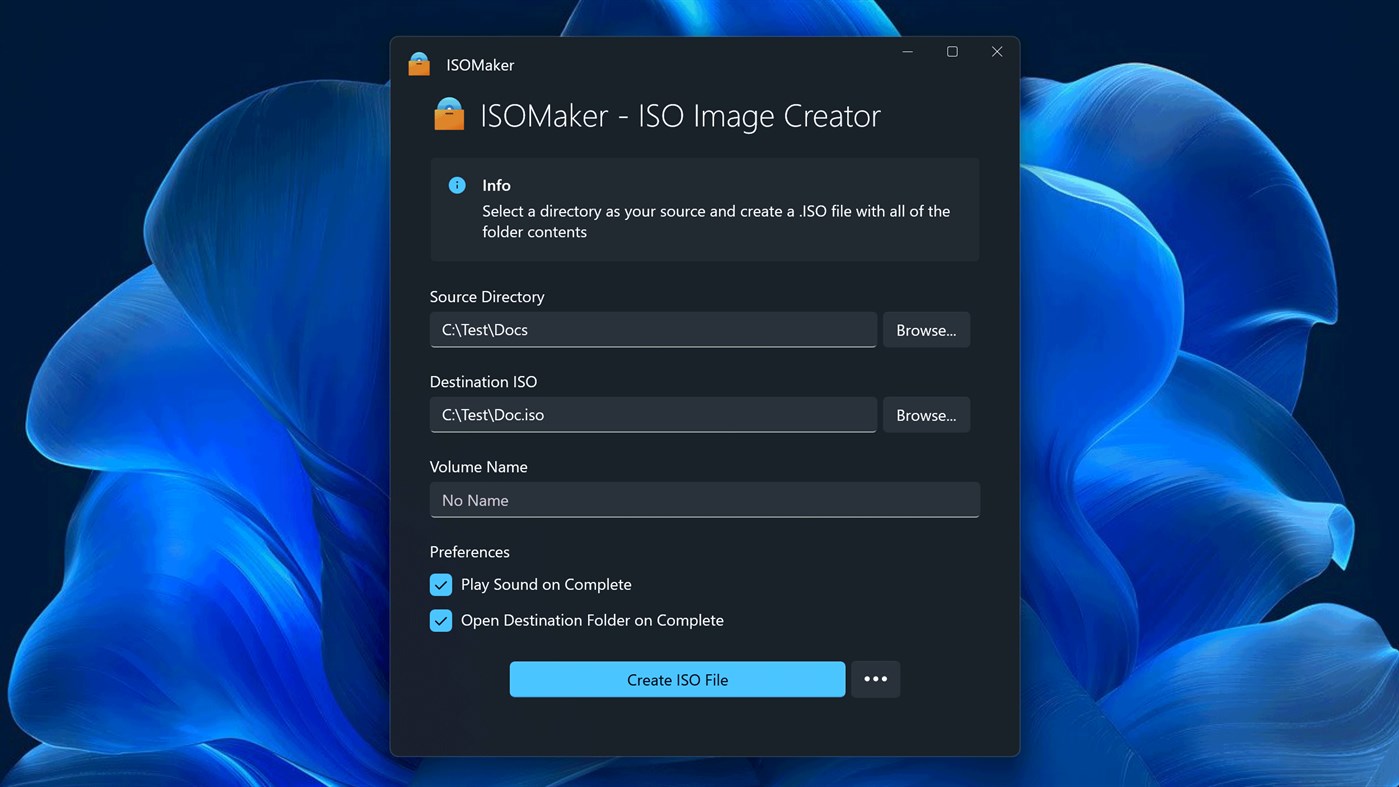Click the heading ISOMaker - ISO Image Creator
1399x787 pixels.
pos(680,115)
